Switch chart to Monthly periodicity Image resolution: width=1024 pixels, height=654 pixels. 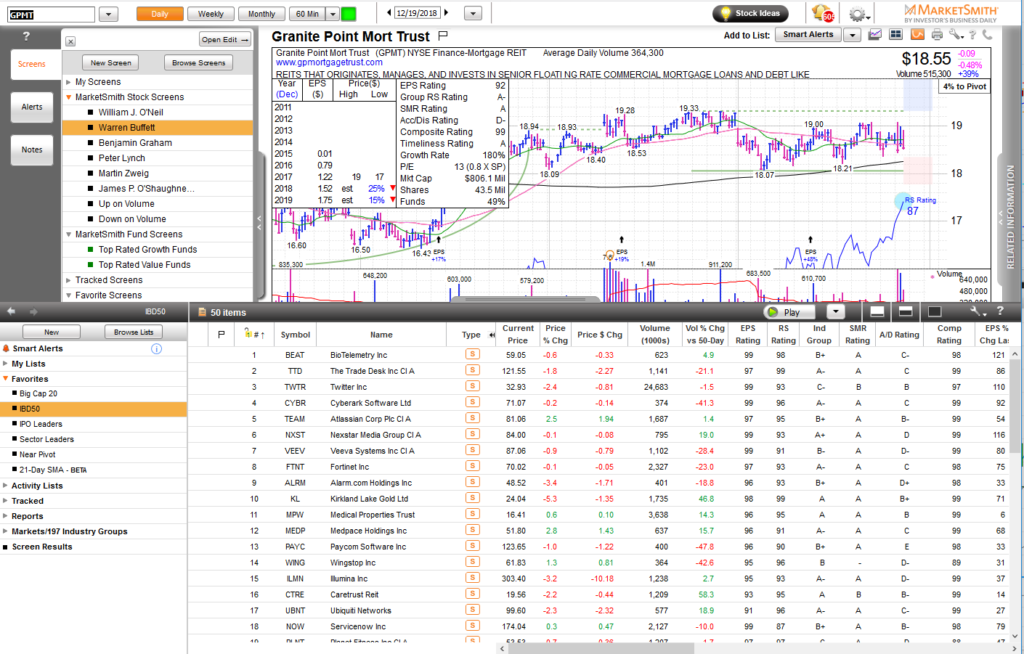point(261,14)
